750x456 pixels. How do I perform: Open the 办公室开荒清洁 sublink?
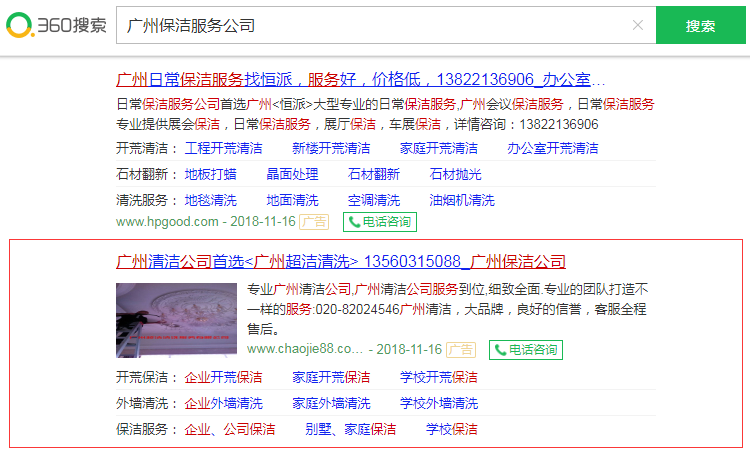click(552, 148)
